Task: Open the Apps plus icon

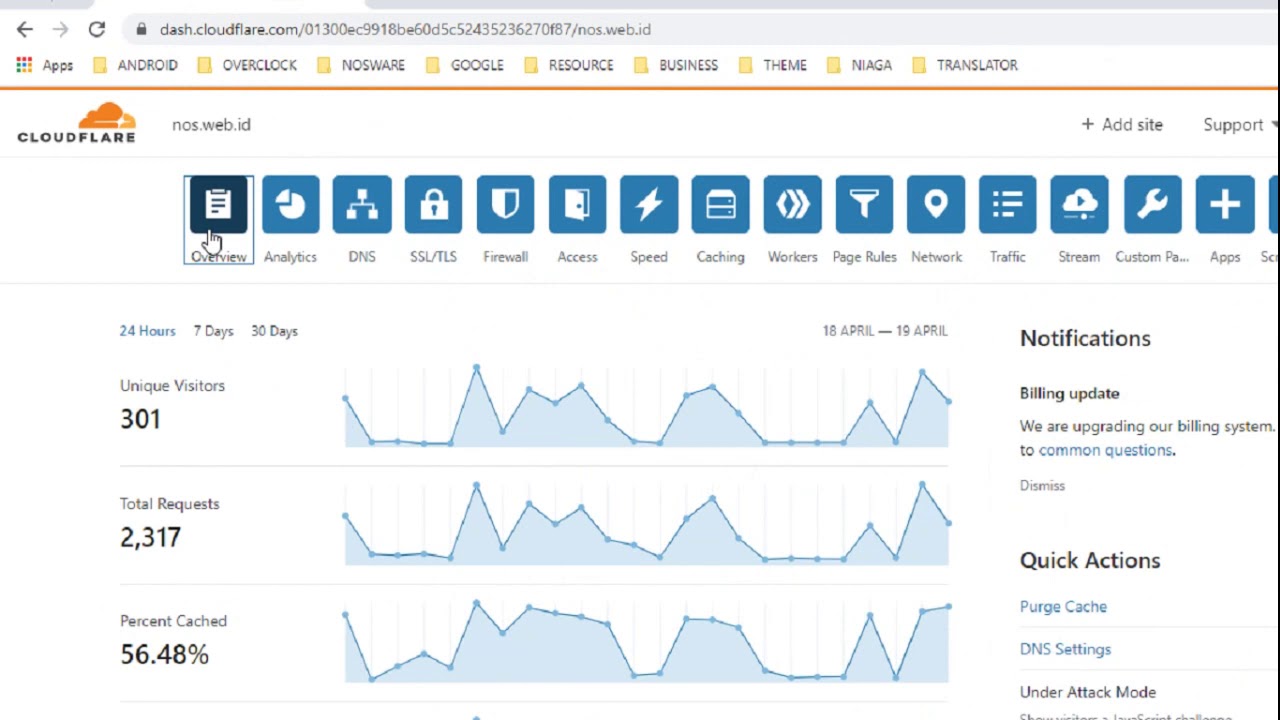Action: pos(1225,205)
